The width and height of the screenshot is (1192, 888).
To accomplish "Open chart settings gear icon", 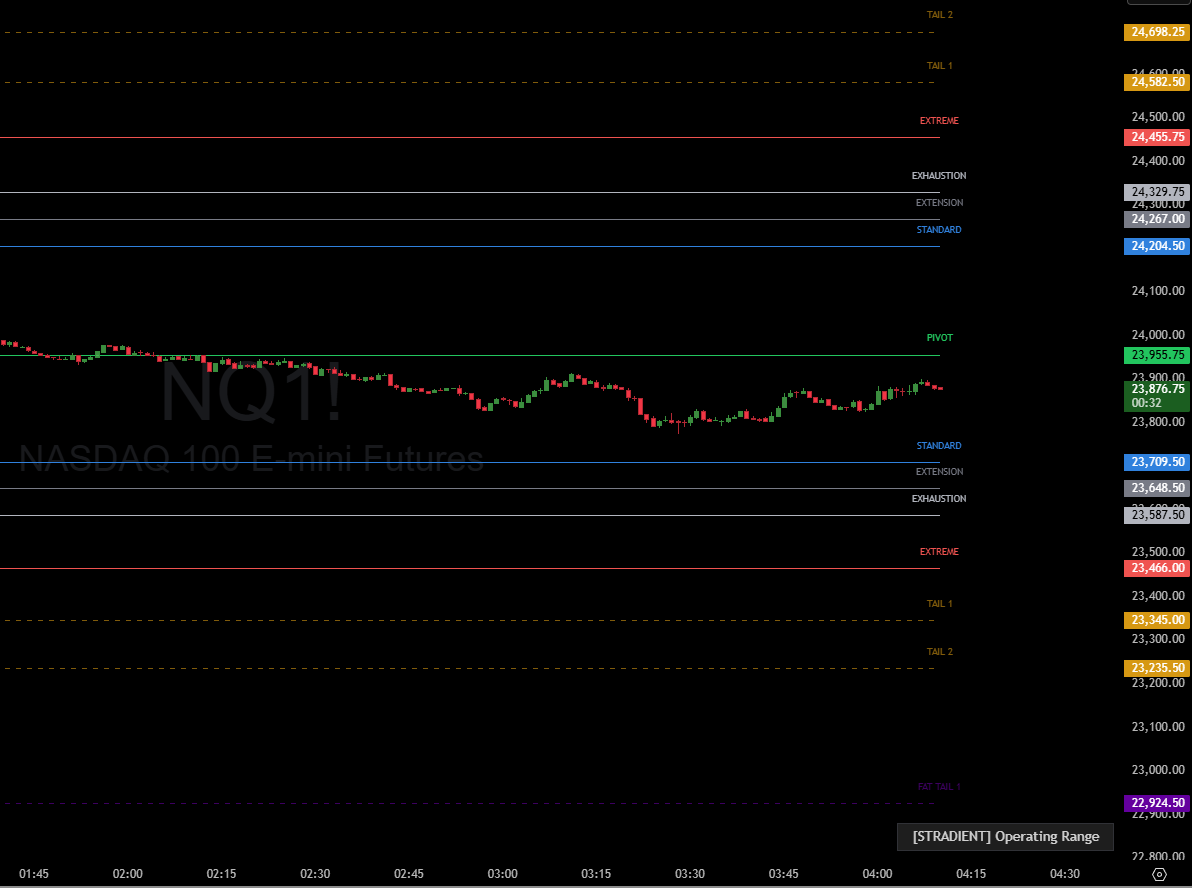I will point(1159,874).
